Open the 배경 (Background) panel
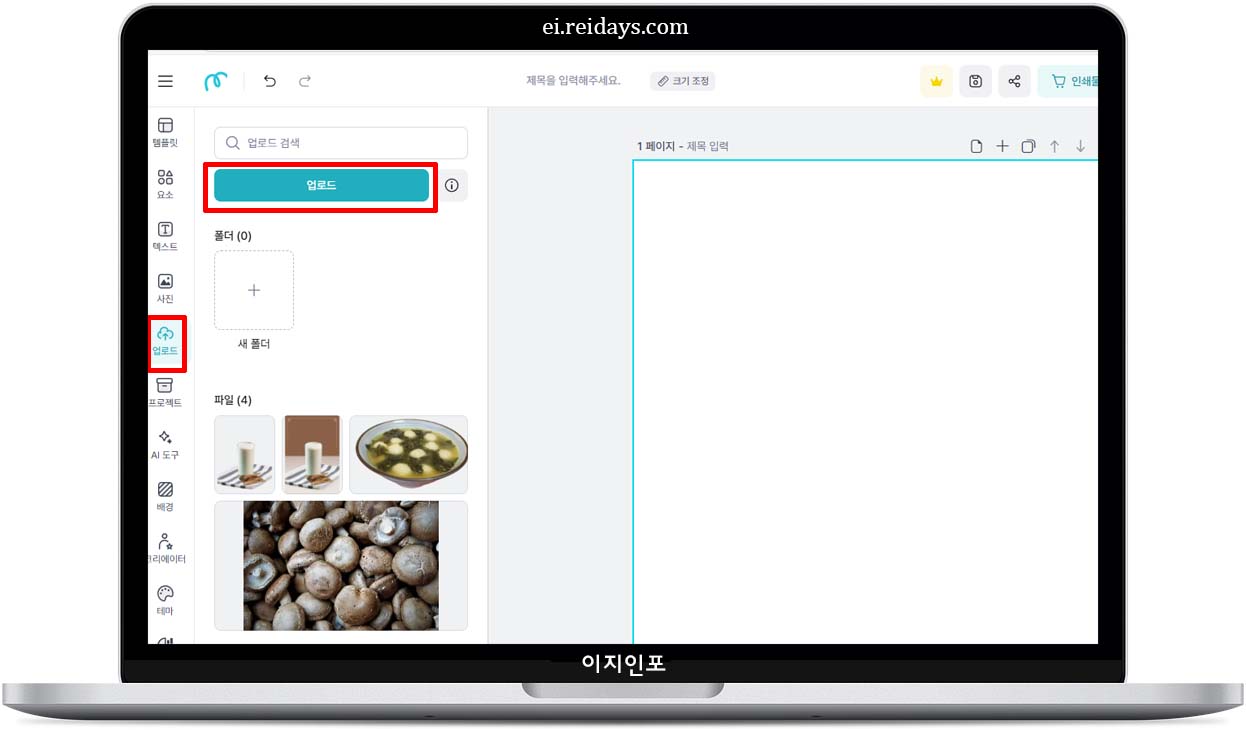This screenshot has width=1246, height=730. 165,494
